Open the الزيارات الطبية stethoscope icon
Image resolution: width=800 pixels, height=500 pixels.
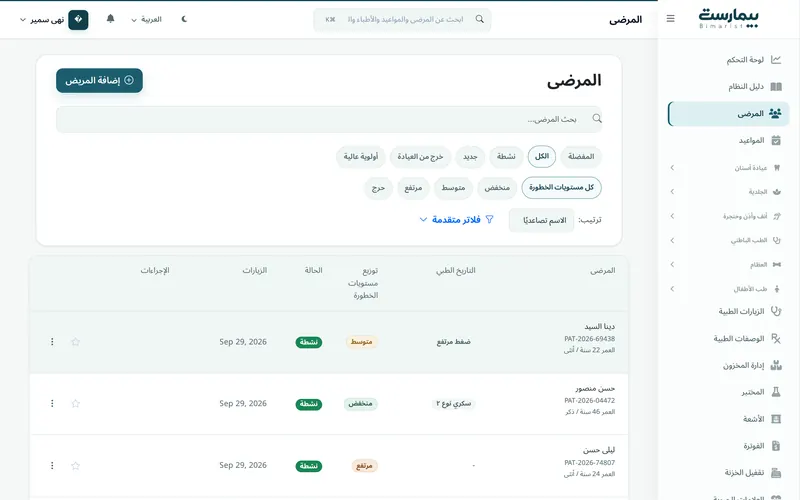click(x=776, y=311)
